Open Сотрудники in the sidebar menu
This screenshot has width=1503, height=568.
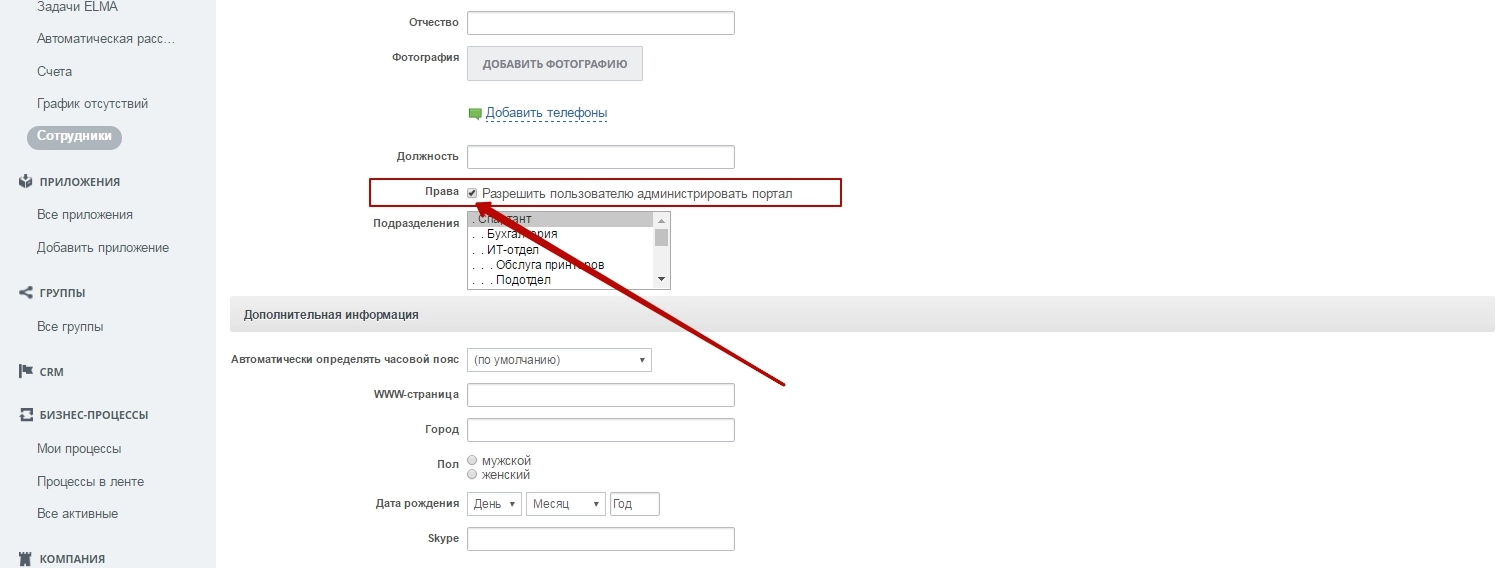click(74, 137)
